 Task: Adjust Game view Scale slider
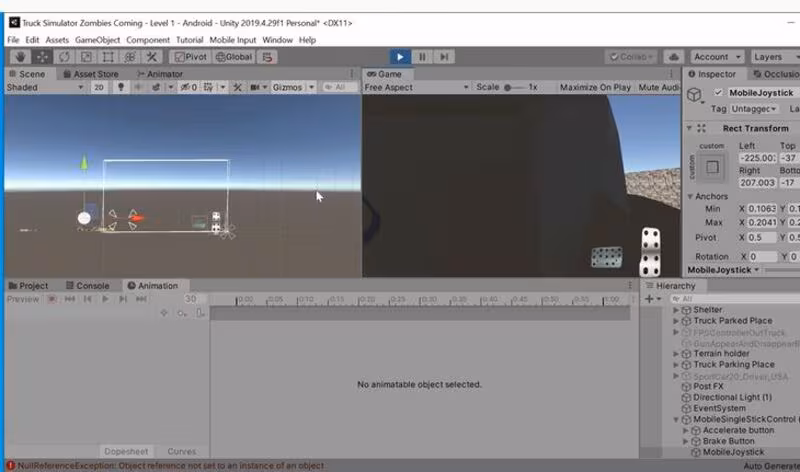tap(514, 87)
